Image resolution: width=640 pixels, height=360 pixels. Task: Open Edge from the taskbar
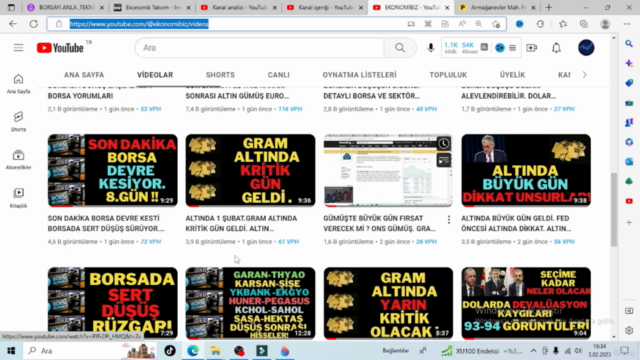click(x=193, y=351)
